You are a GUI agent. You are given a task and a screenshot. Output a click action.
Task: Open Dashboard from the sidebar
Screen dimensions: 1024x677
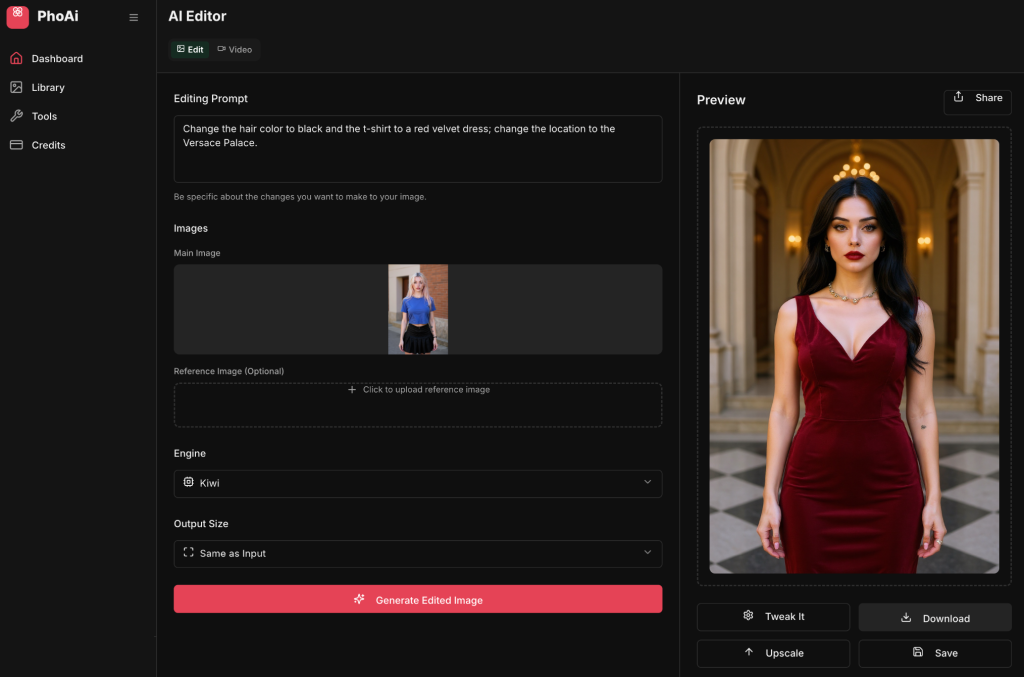point(57,59)
